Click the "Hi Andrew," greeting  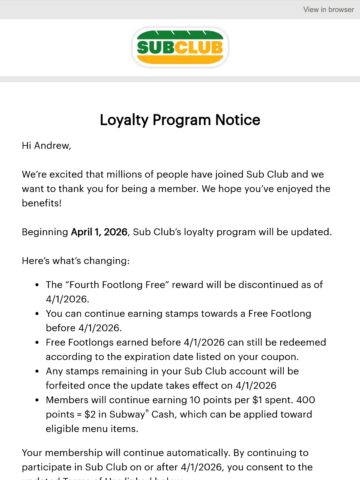click(46, 146)
